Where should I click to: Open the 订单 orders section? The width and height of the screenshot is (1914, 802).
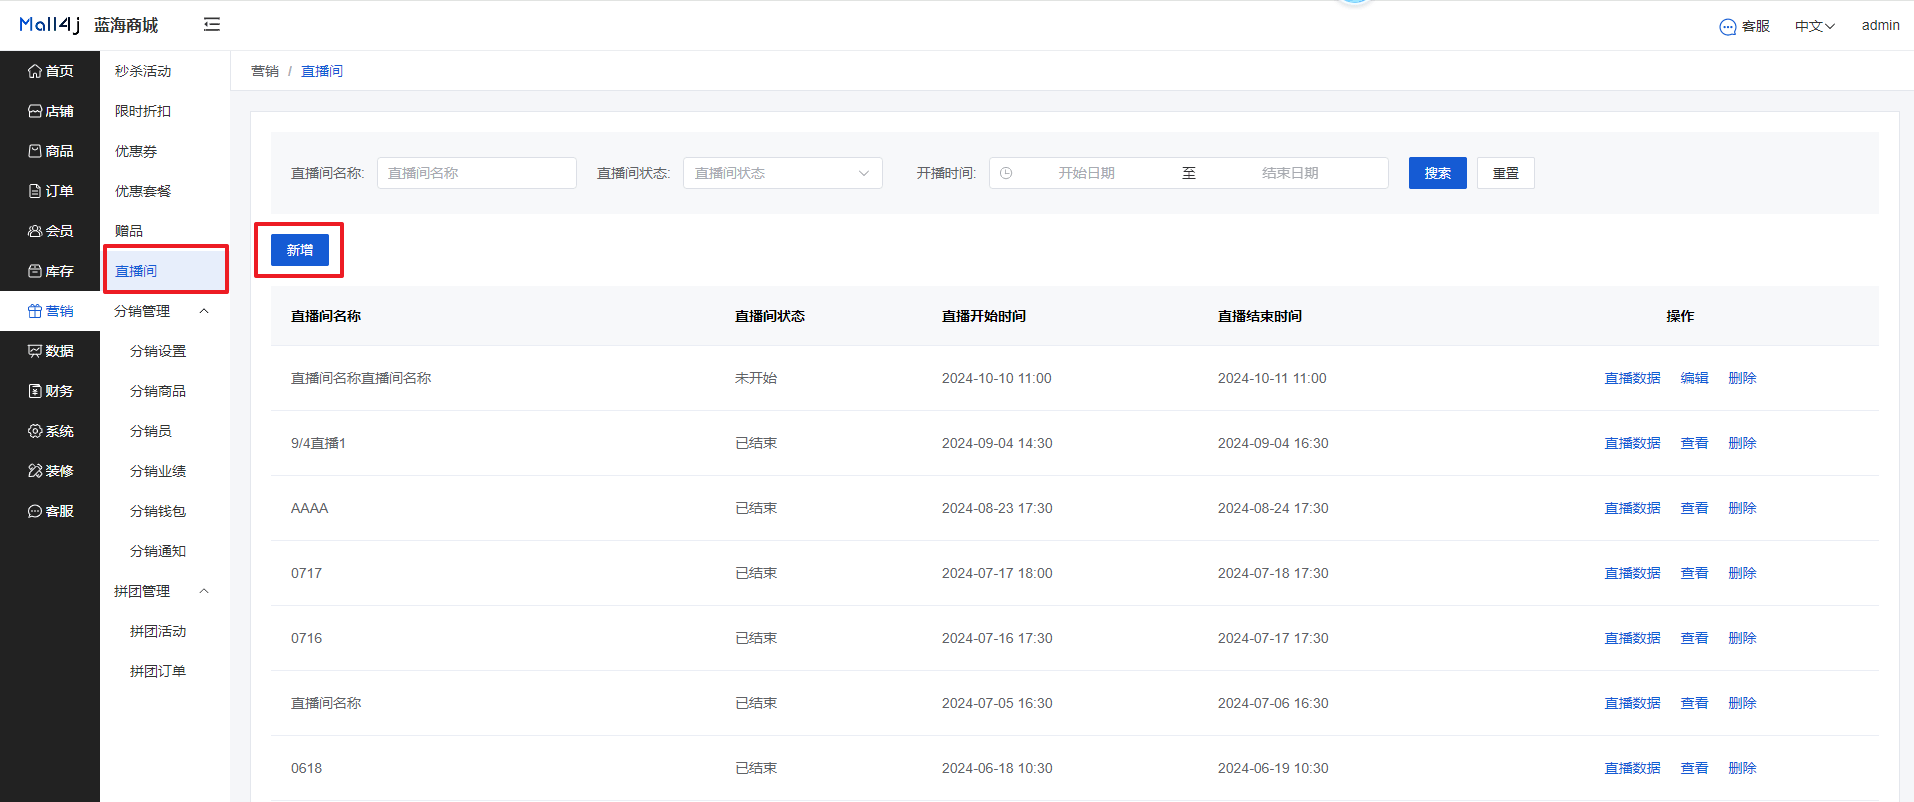pyautogui.click(x=50, y=191)
